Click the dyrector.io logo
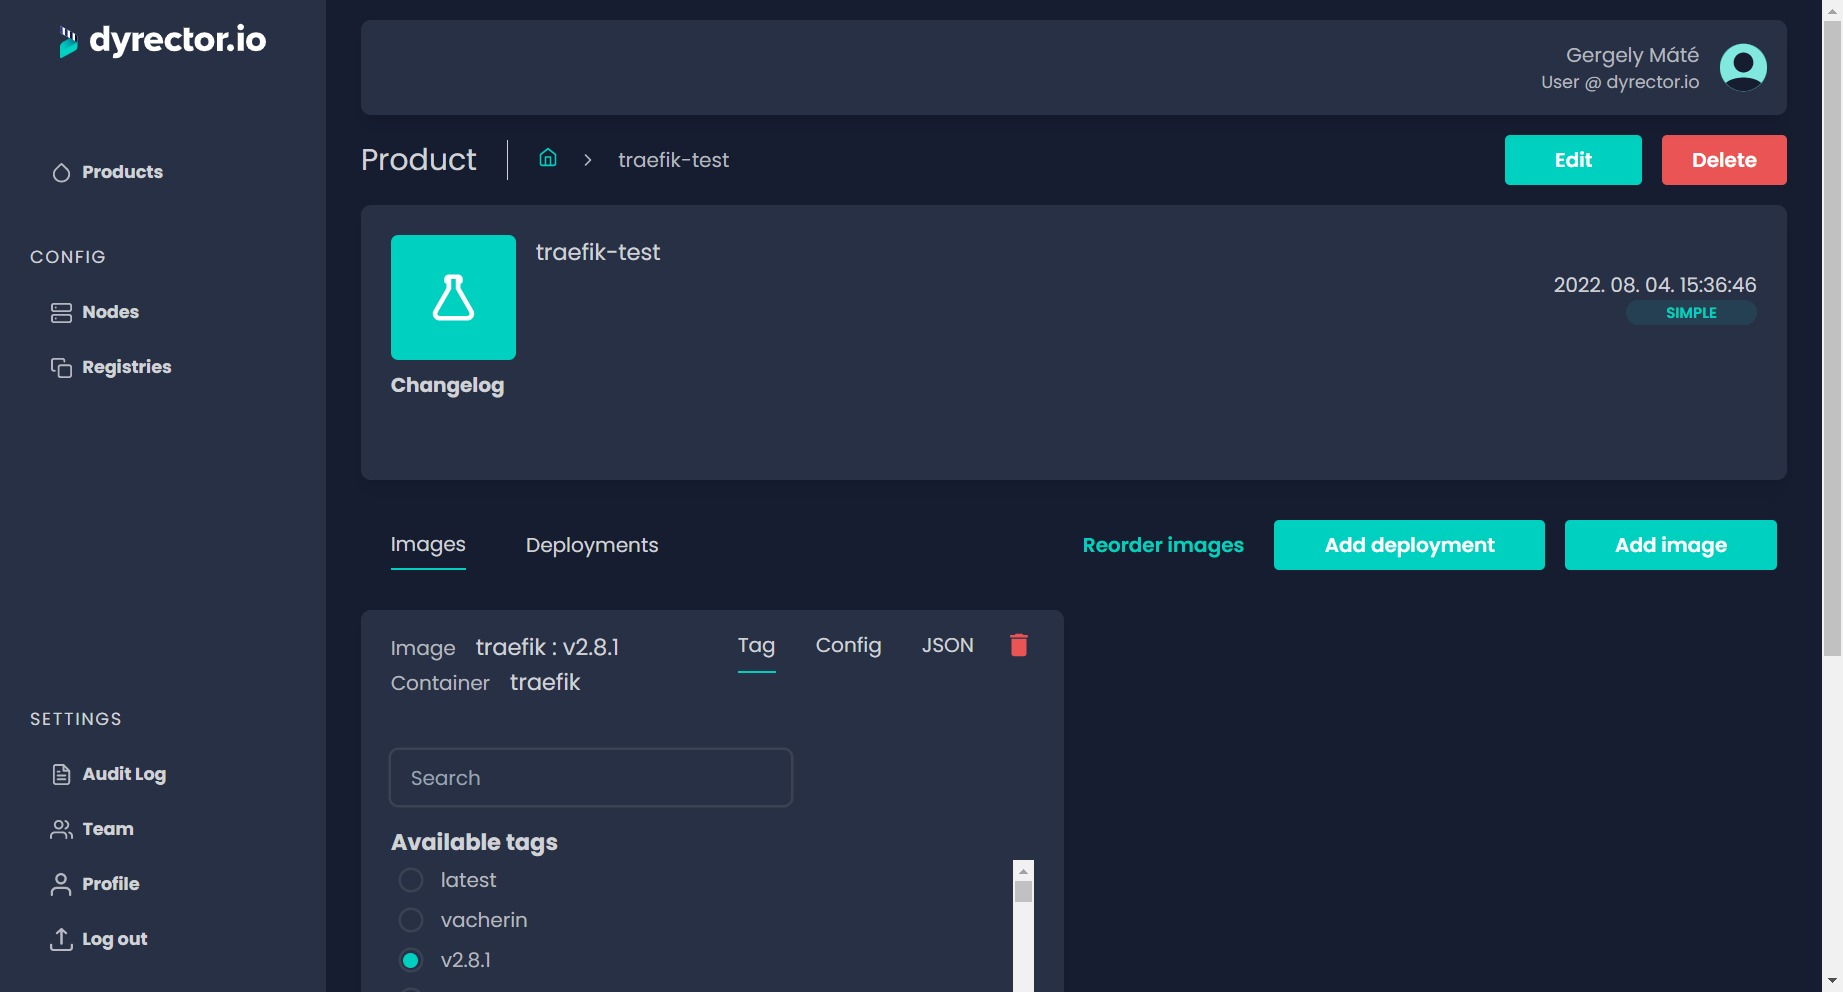1843x992 pixels. 162,41
